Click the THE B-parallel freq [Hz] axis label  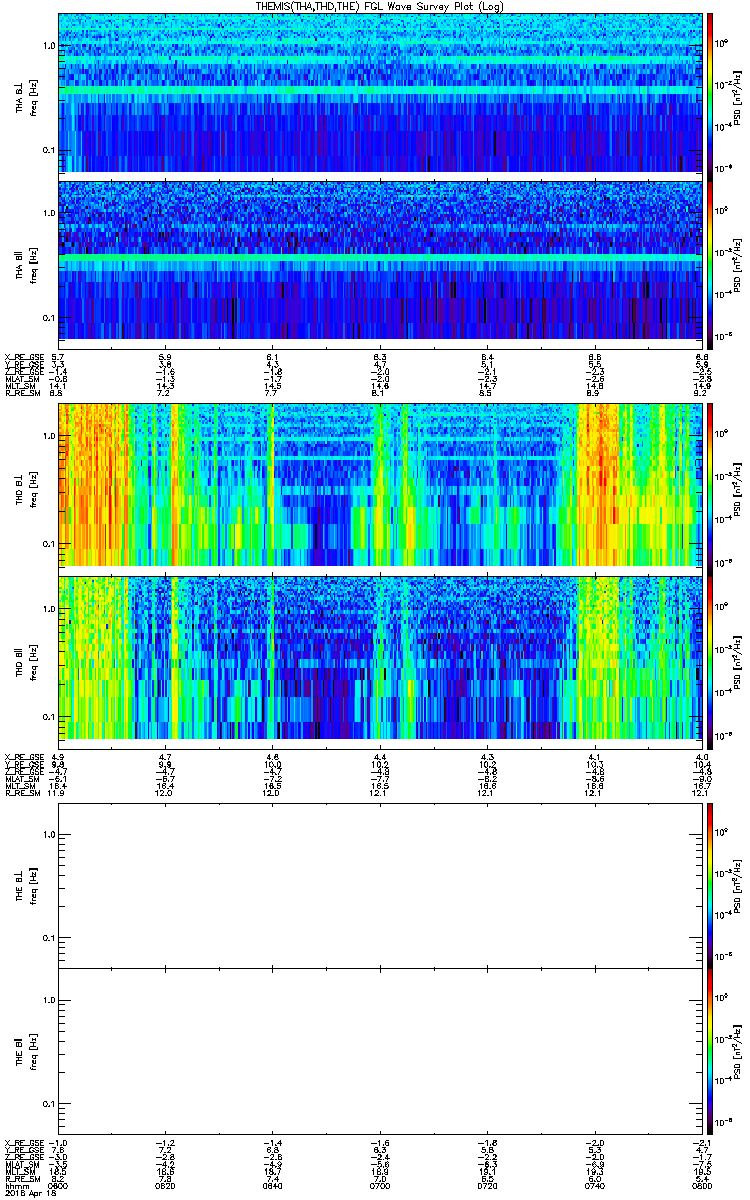point(33,1050)
